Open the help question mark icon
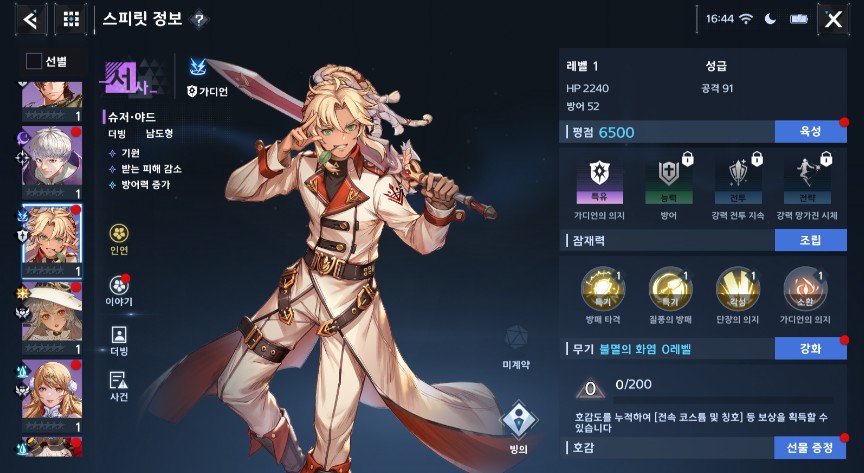Viewport: 864px width, 473px height. 199,20
